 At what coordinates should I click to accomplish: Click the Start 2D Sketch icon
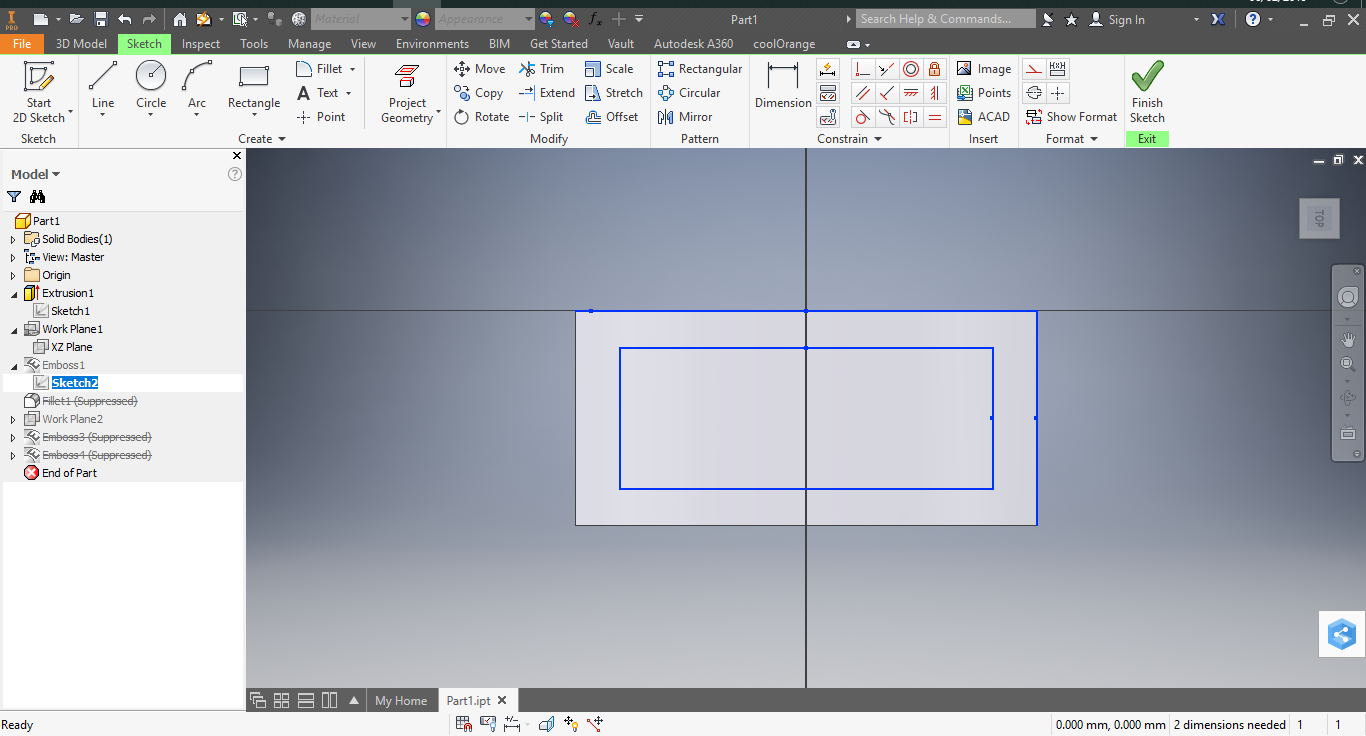[39, 77]
